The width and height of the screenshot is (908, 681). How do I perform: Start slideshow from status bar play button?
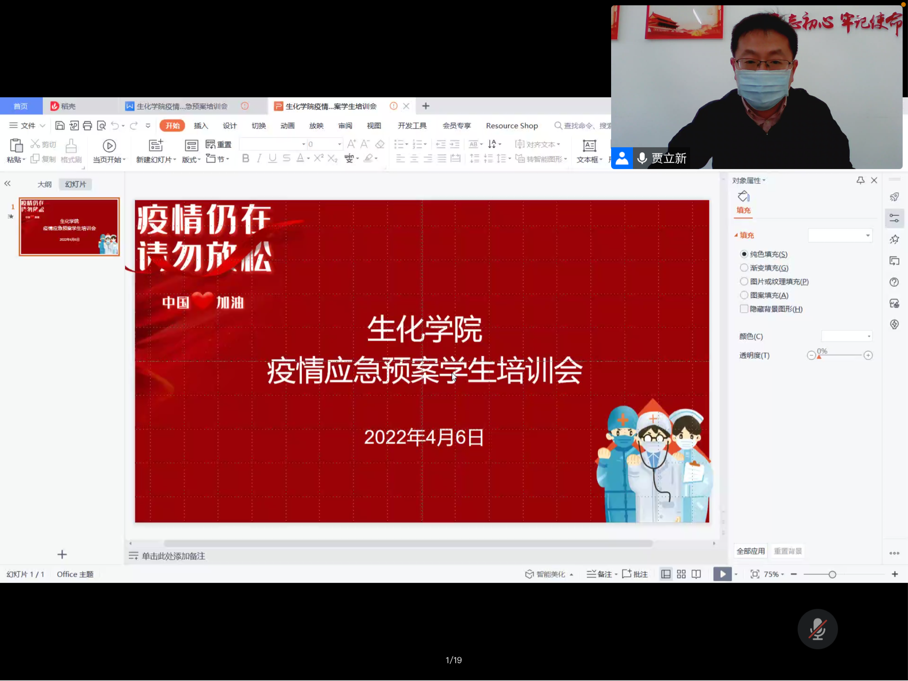(x=721, y=574)
